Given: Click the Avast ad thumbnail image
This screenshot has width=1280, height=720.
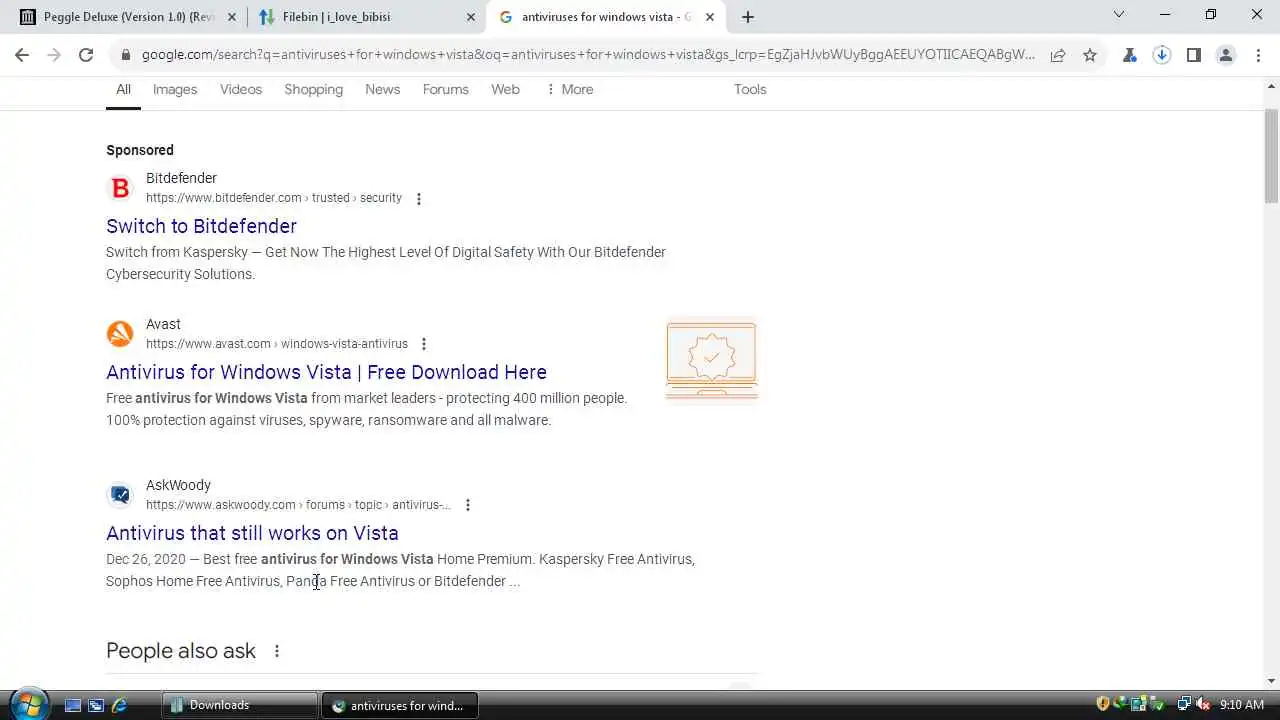Looking at the screenshot, I should pos(712,360).
